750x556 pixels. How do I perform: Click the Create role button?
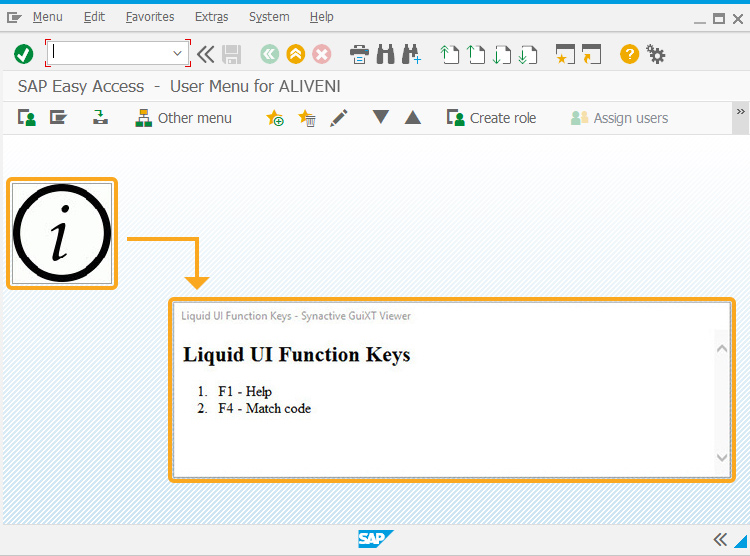[x=491, y=118]
